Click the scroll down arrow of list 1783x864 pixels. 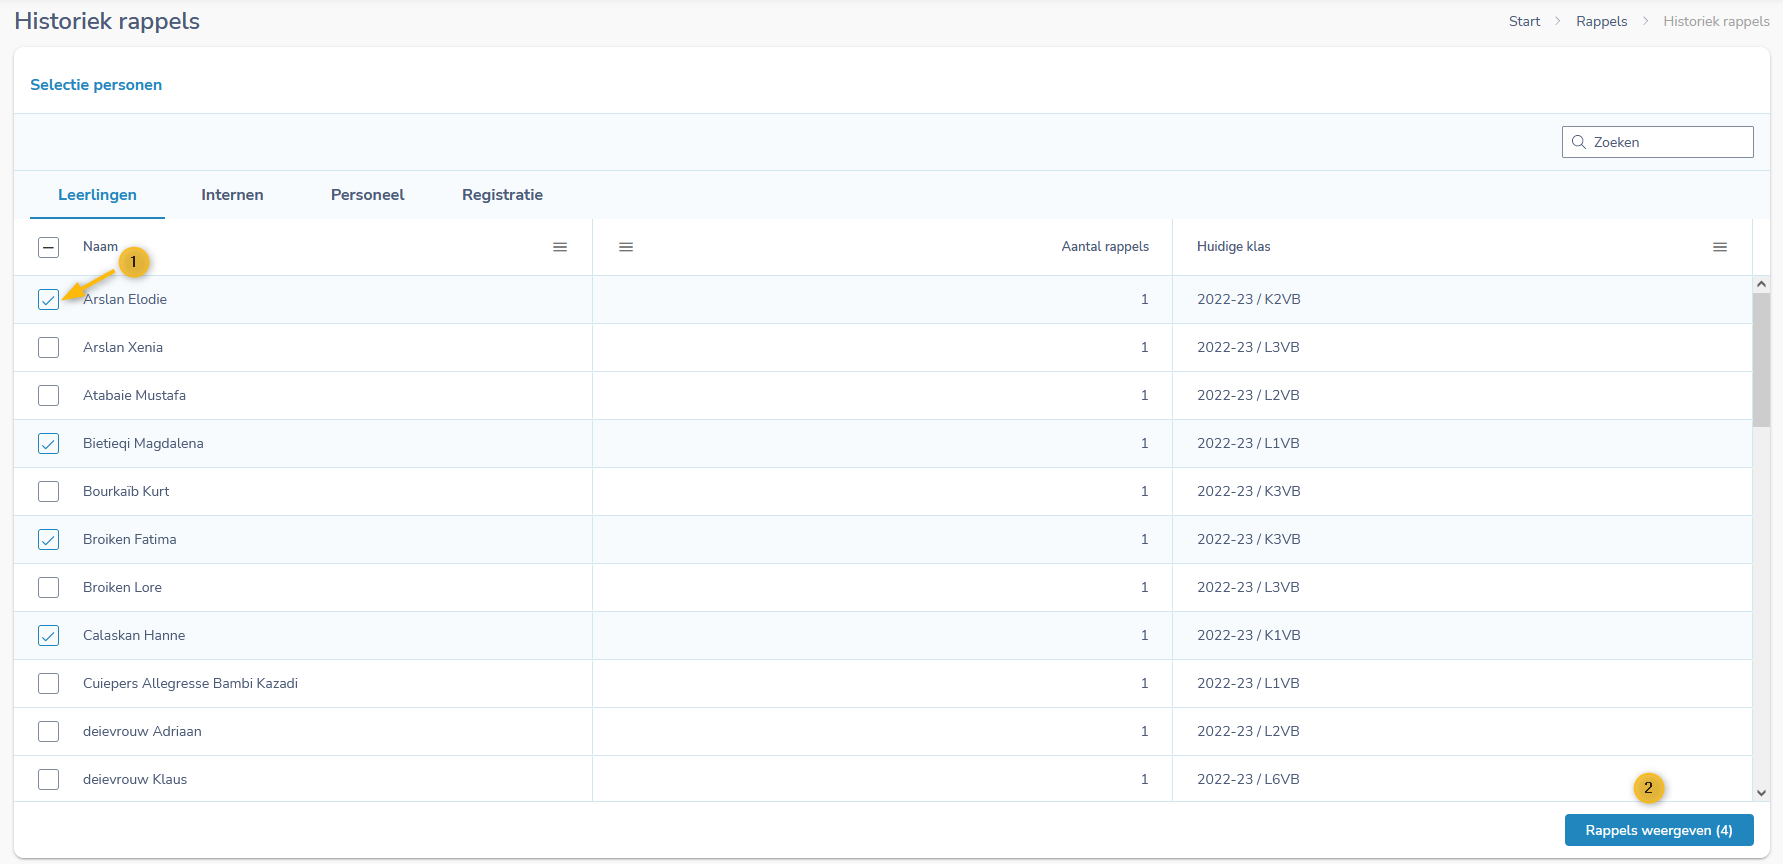click(1761, 792)
